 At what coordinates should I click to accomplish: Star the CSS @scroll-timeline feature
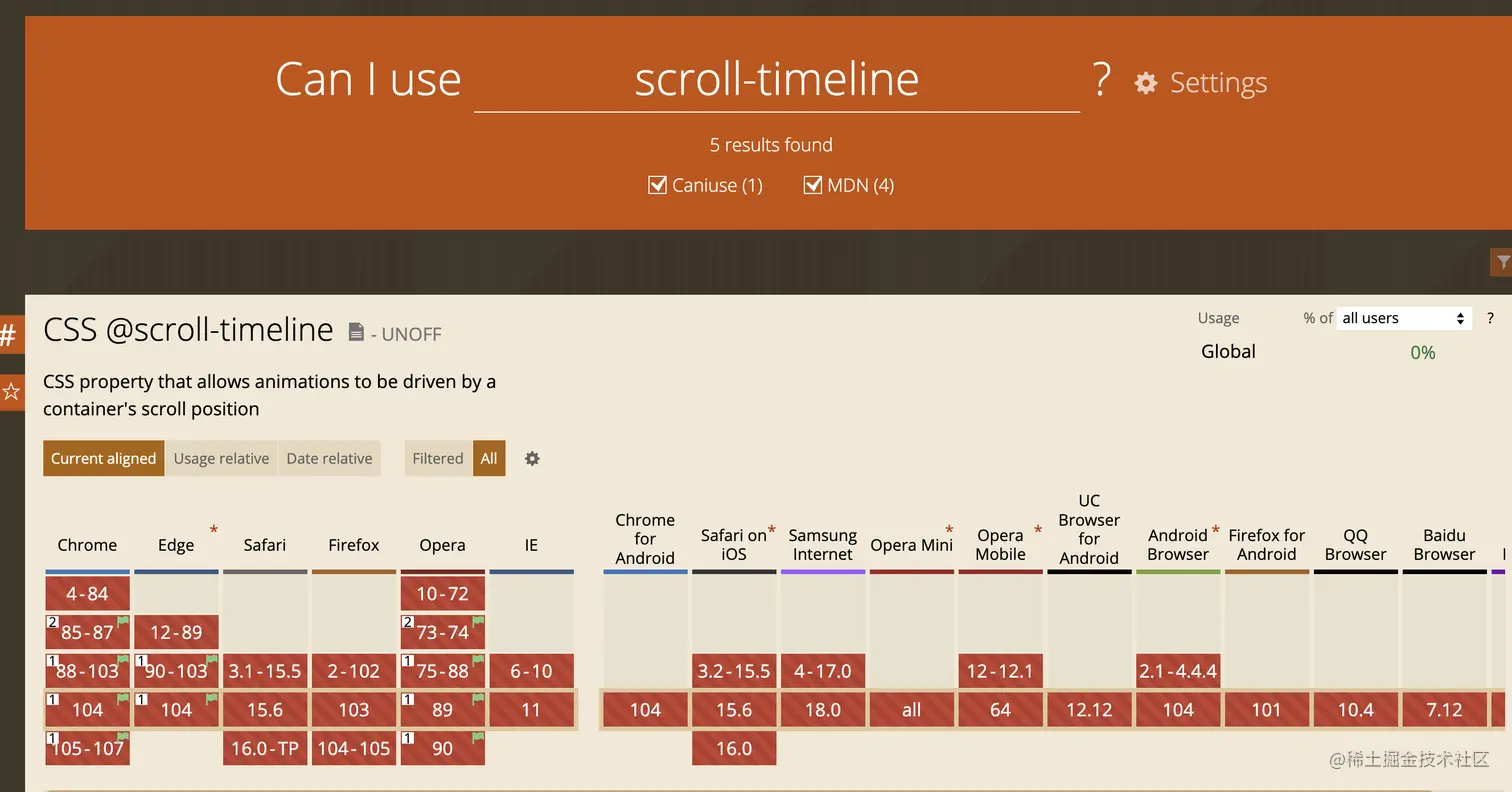click(11, 392)
